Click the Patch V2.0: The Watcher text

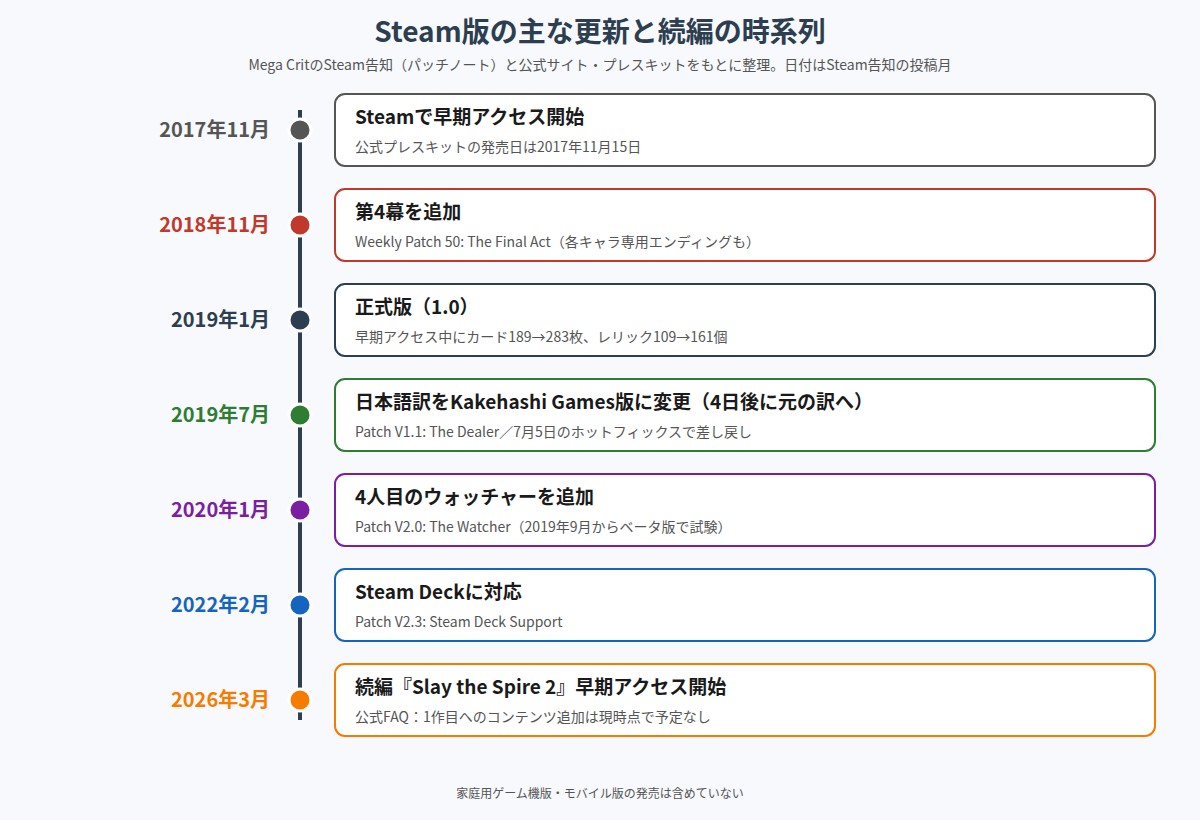point(539,527)
